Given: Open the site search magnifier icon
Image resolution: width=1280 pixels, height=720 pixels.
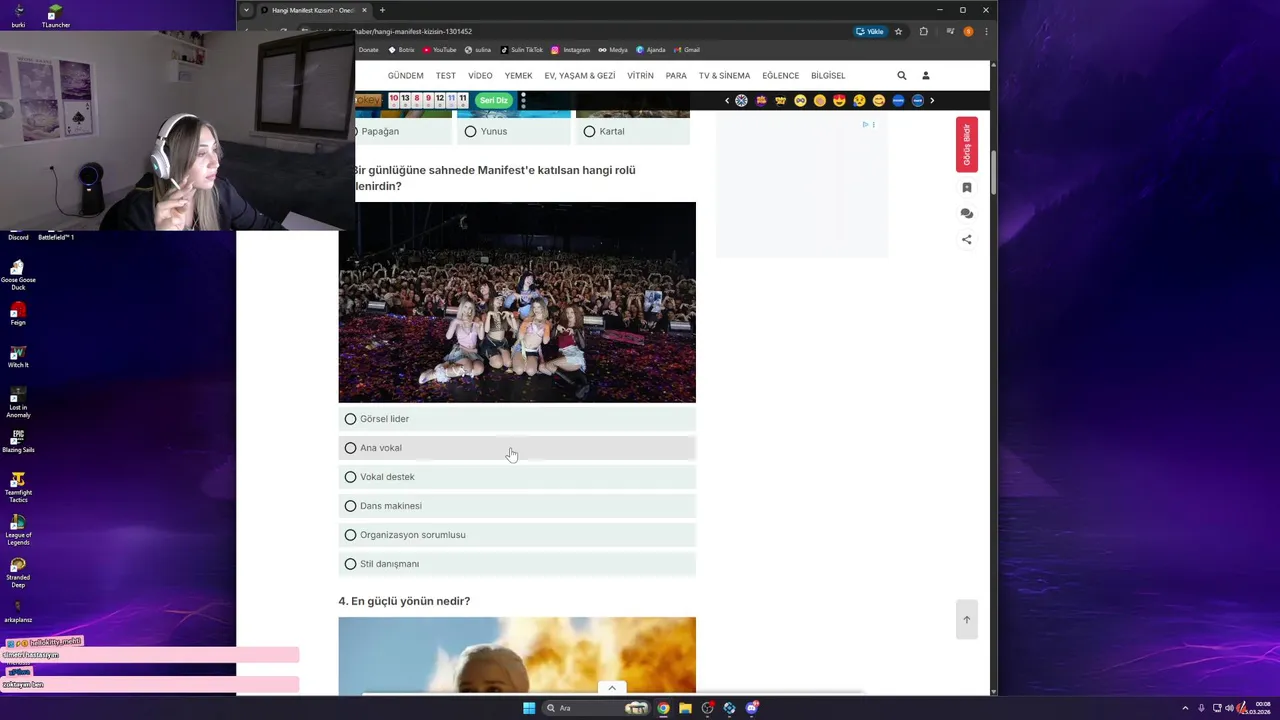Looking at the screenshot, I should click(902, 75).
